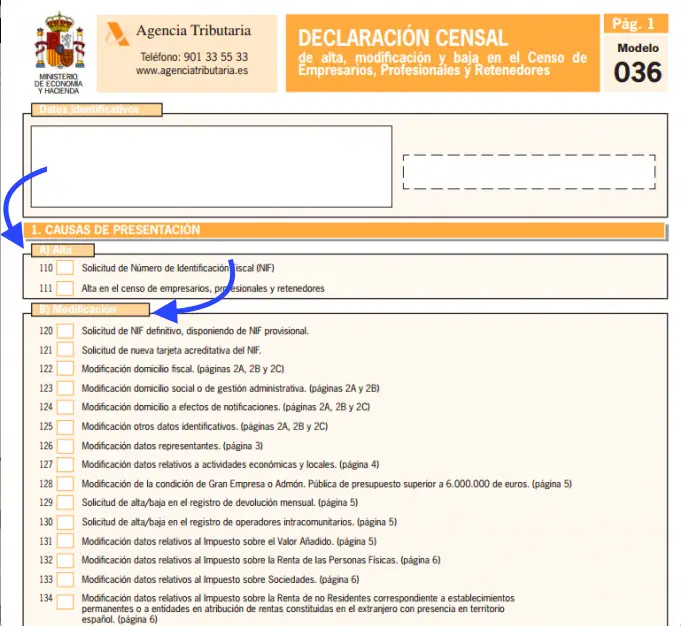The width and height of the screenshot is (681, 626).
Task: Select box 130 operadores intracomunitarios
Action: pyautogui.click(x=65, y=522)
